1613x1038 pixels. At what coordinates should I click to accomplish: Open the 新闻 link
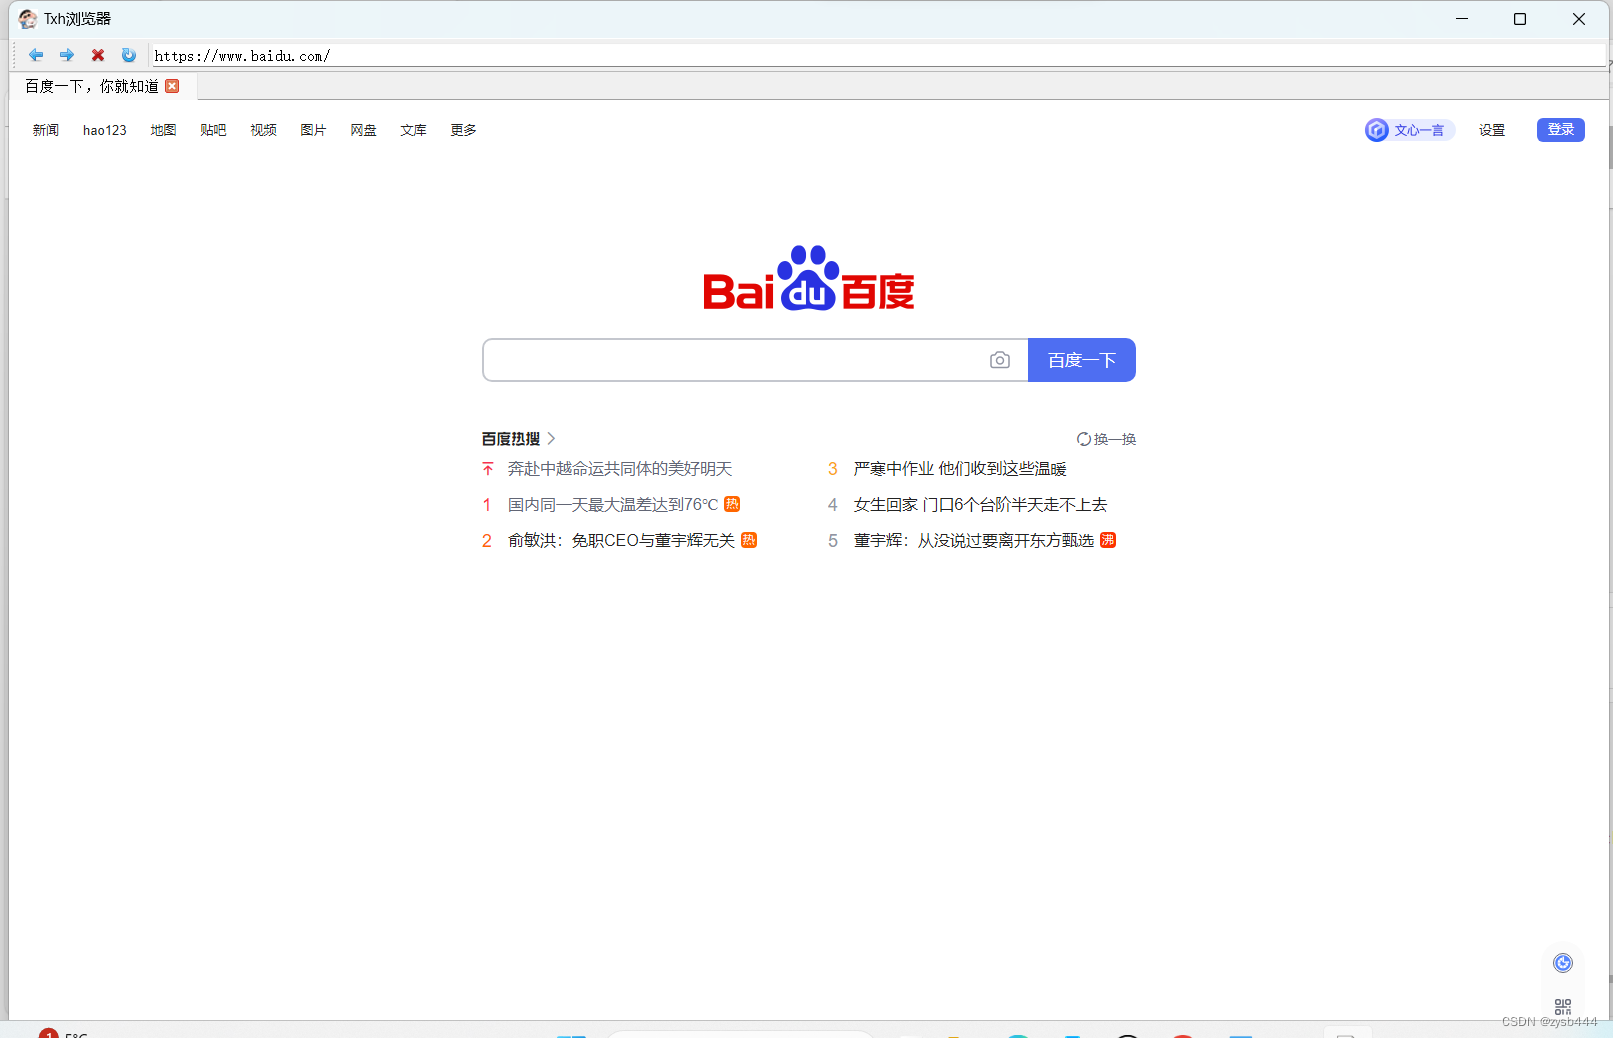pyautogui.click(x=46, y=130)
